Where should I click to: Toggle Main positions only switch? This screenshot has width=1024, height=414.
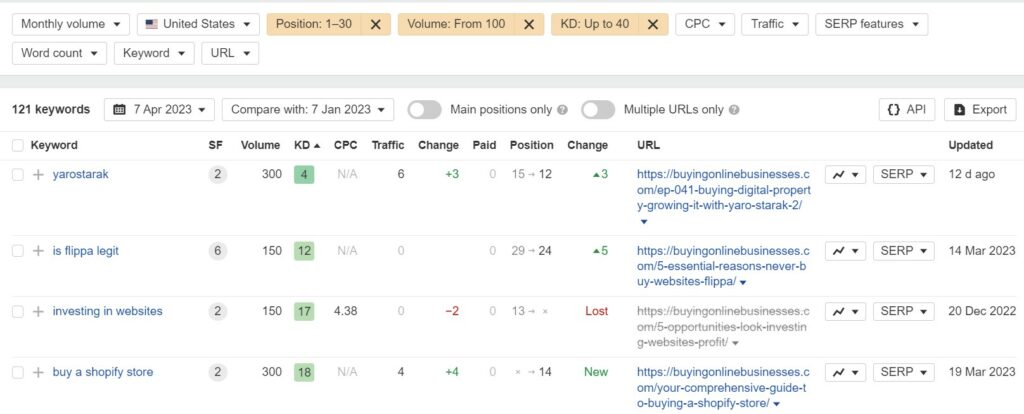tap(424, 110)
